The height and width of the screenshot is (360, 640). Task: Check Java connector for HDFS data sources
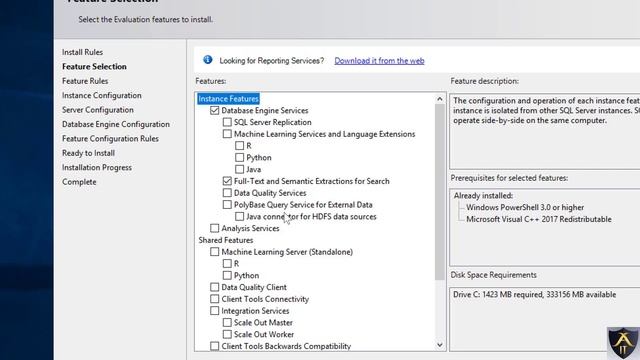coord(240,216)
